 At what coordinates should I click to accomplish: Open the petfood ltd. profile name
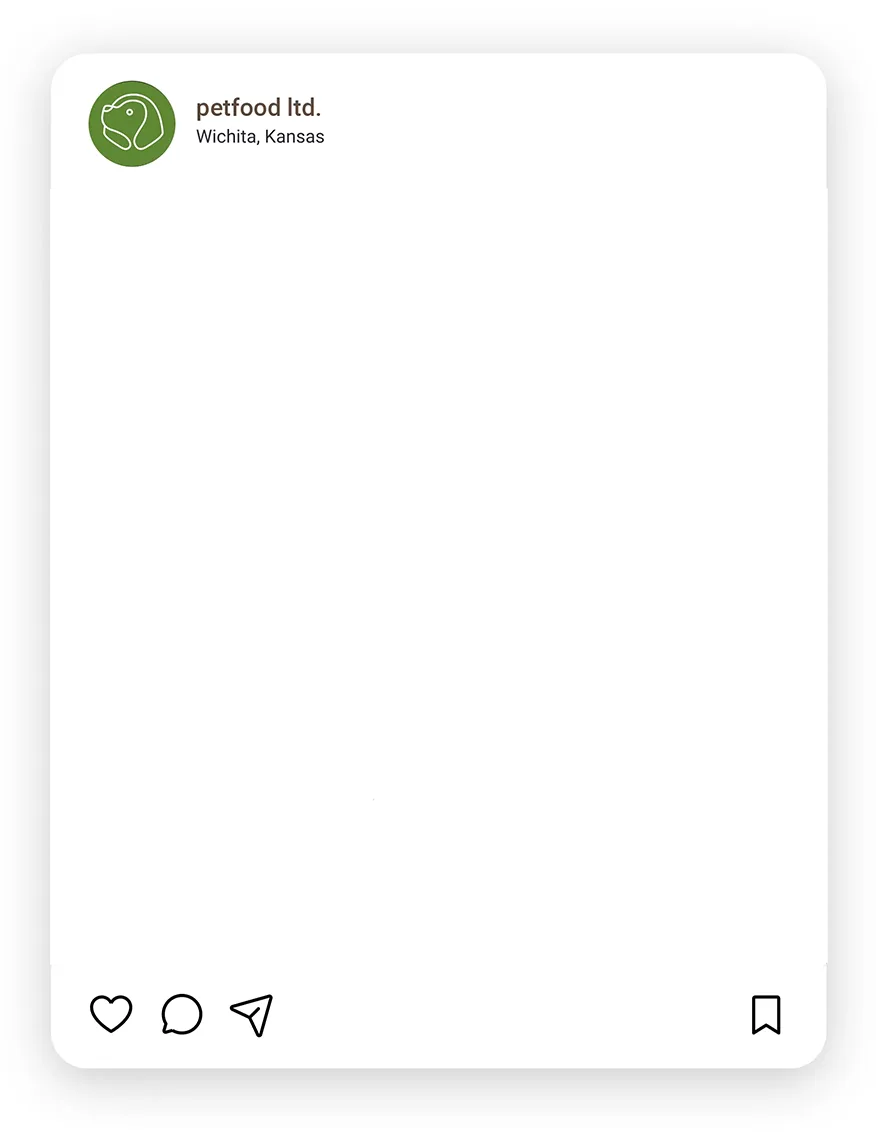coord(258,108)
